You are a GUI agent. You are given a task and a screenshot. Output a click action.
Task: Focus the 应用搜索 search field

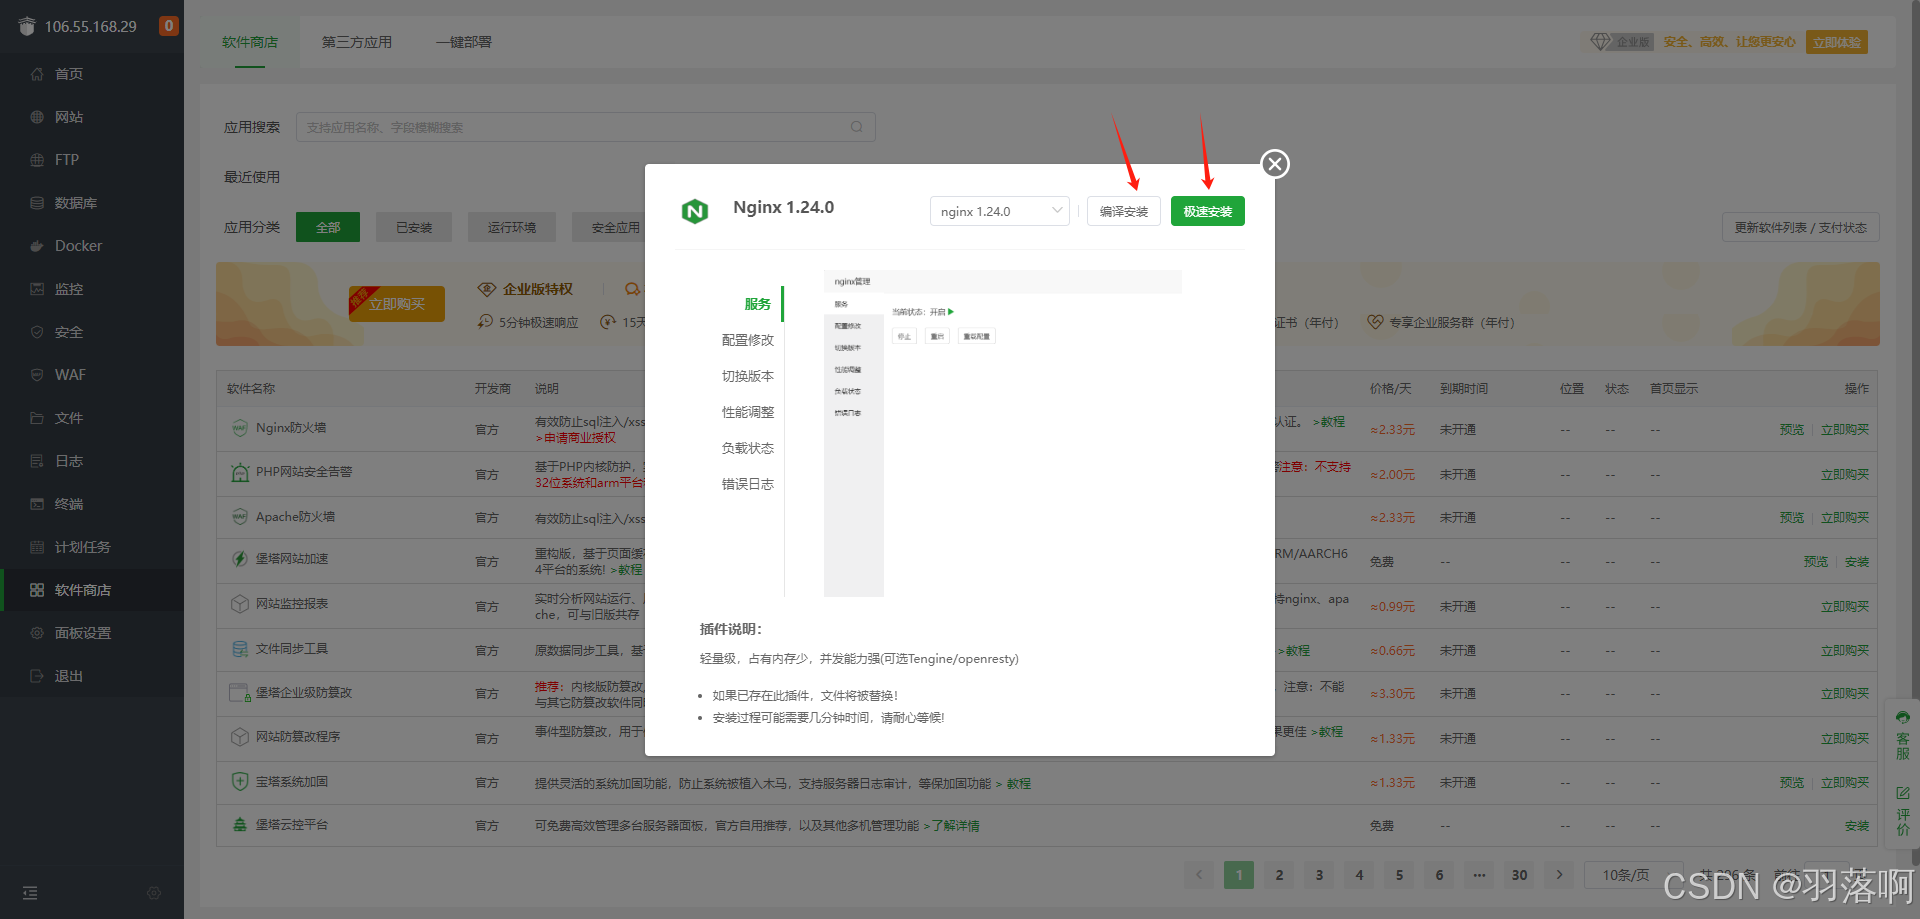[586, 127]
